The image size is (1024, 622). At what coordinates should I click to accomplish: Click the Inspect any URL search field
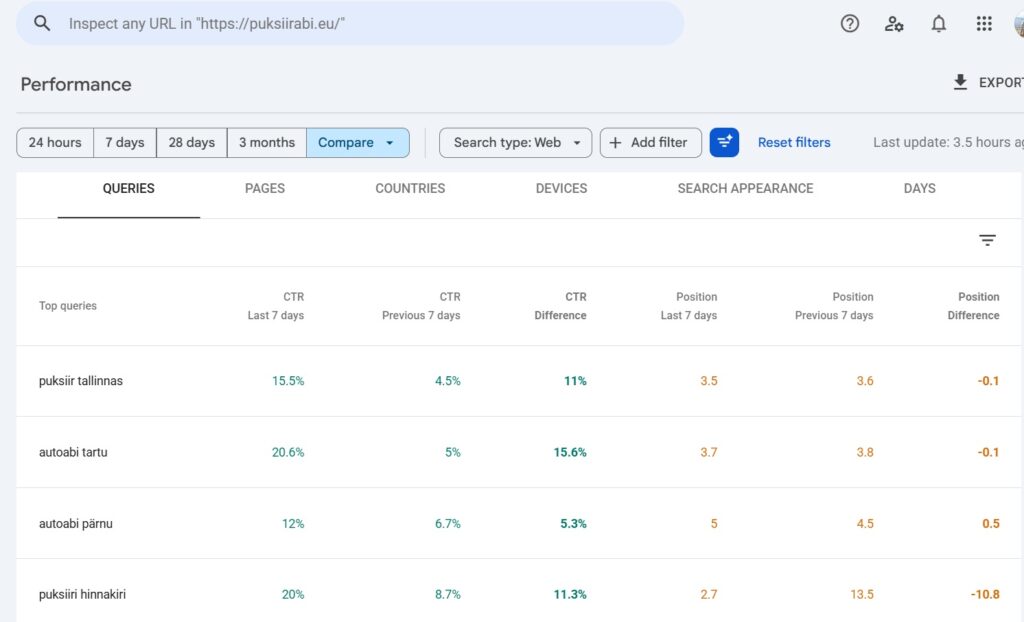coord(350,24)
